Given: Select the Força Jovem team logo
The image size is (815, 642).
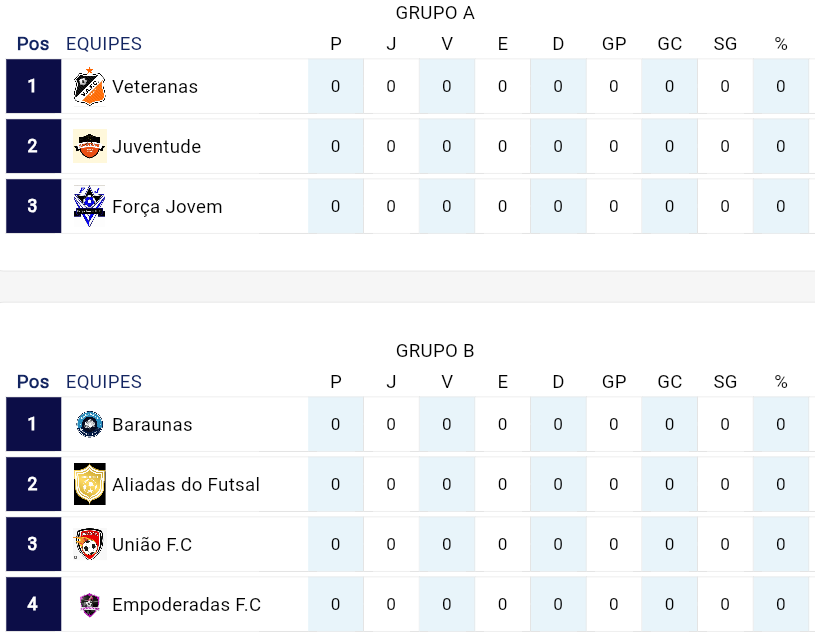Looking at the screenshot, I should (x=90, y=206).
